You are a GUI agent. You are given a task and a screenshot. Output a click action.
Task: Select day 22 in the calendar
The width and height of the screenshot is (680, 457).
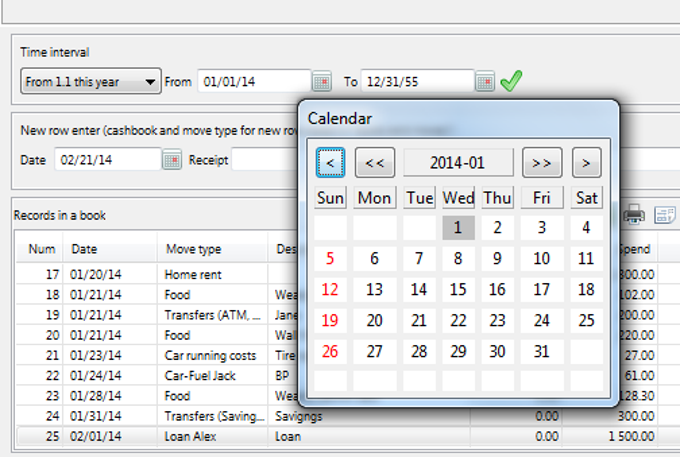[x=458, y=321]
